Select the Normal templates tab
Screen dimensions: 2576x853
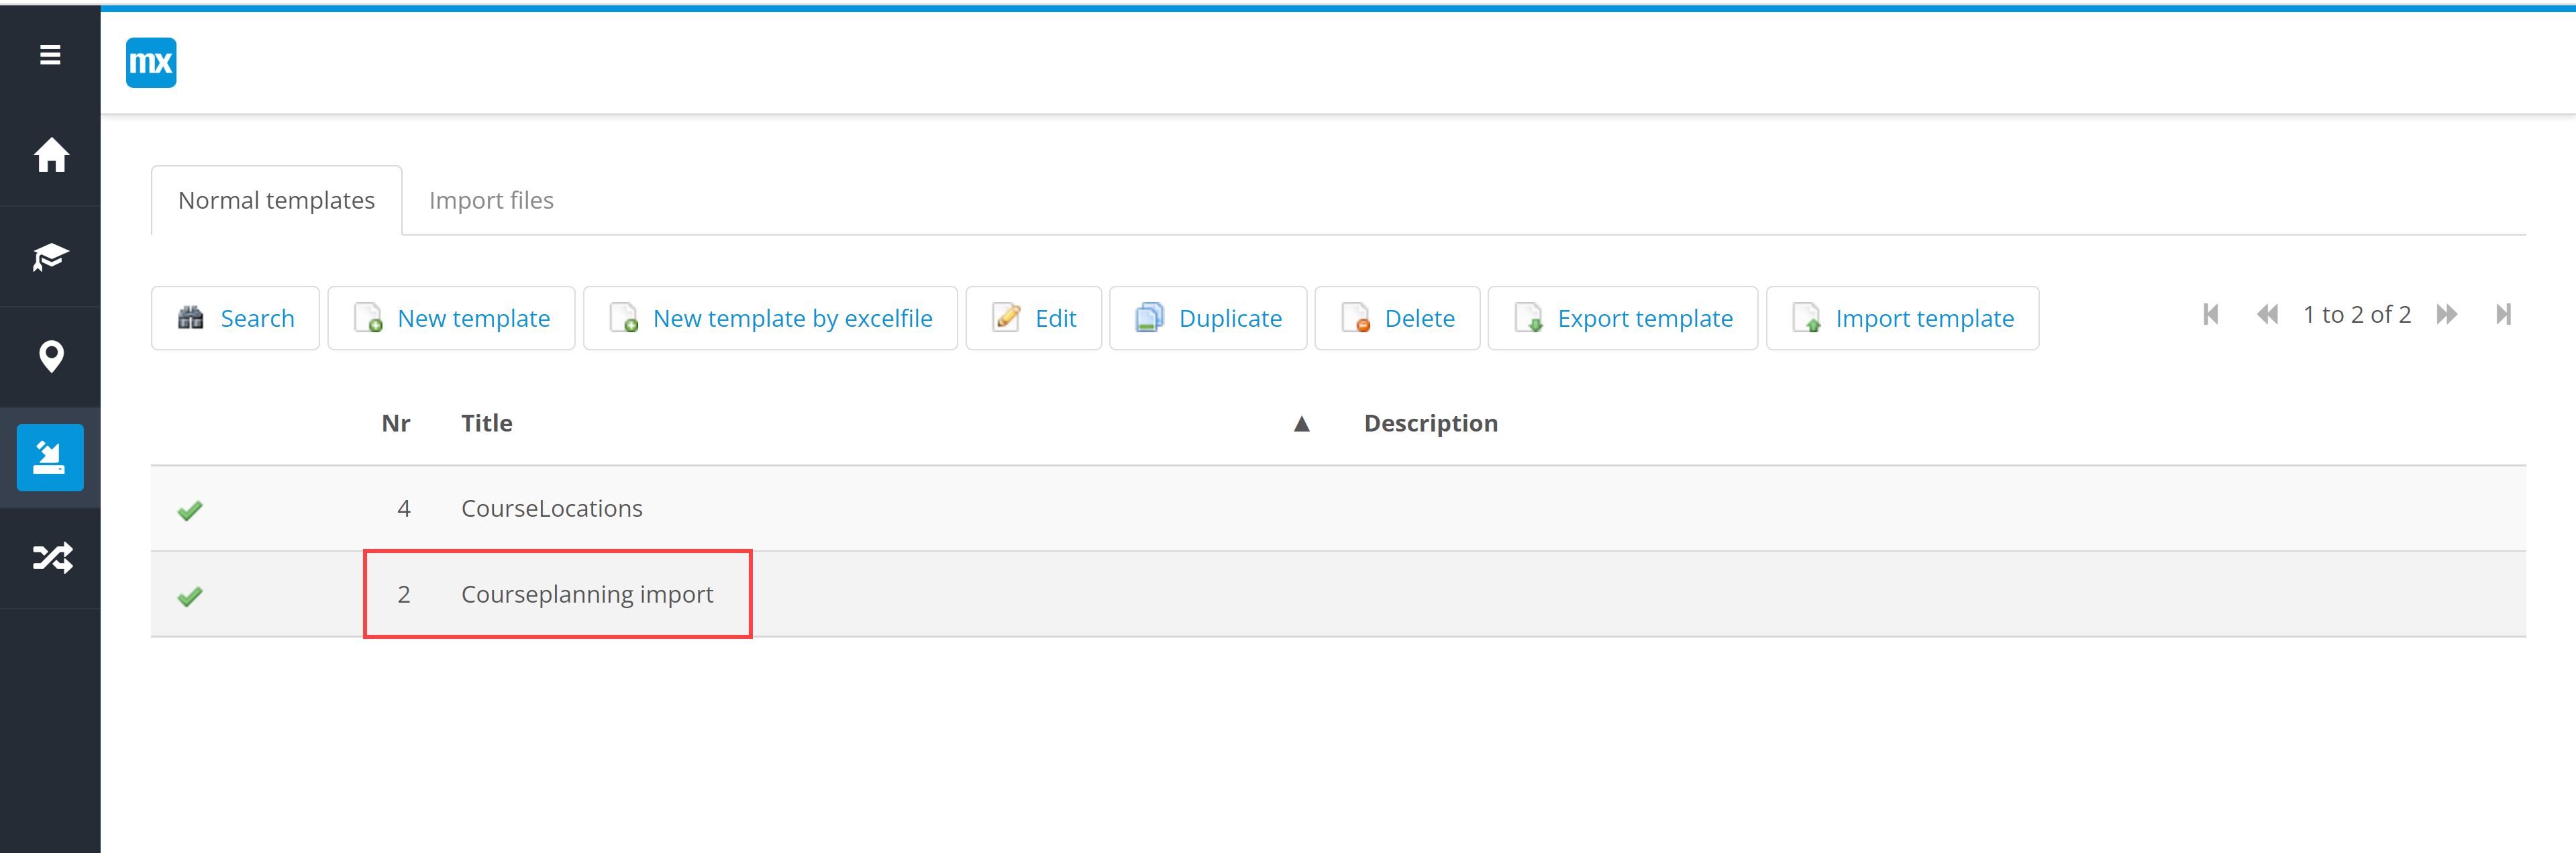click(276, 201)
